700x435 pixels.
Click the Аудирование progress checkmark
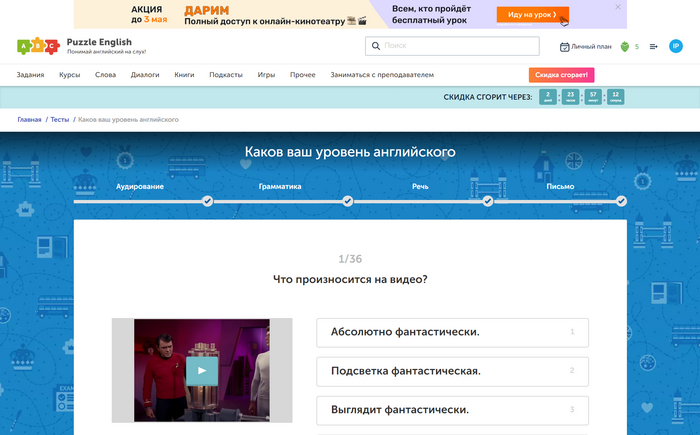[x=207, y=201]
